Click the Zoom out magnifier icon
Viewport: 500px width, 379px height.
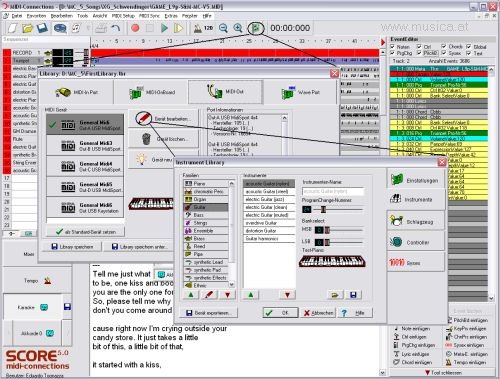coord(223,28)
